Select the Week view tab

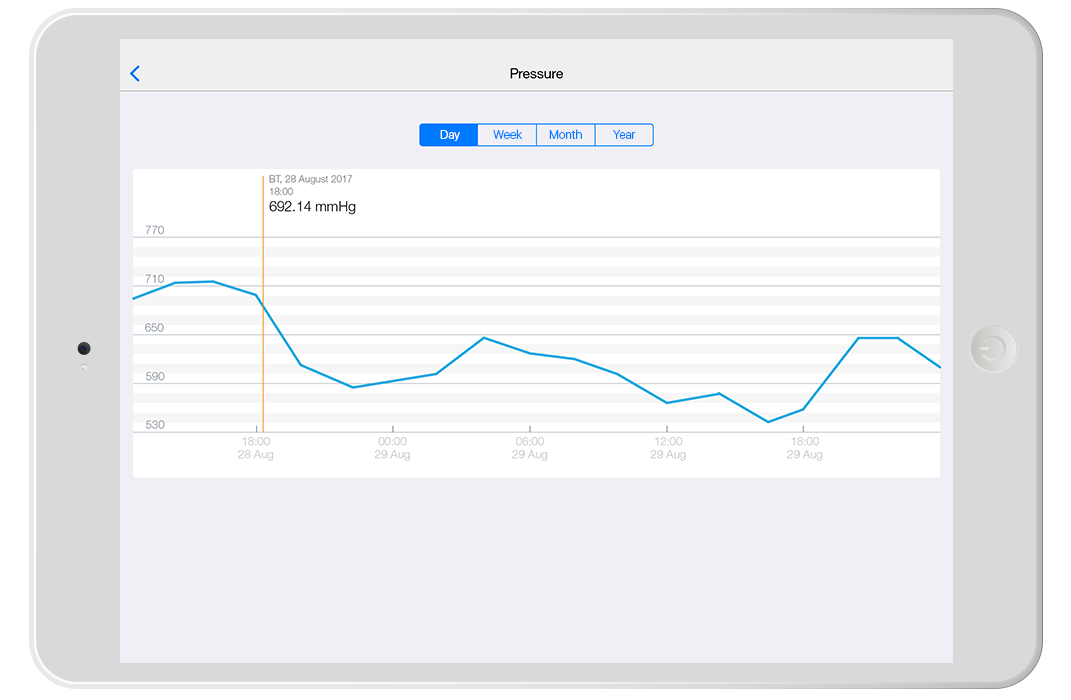click(507, 134)
